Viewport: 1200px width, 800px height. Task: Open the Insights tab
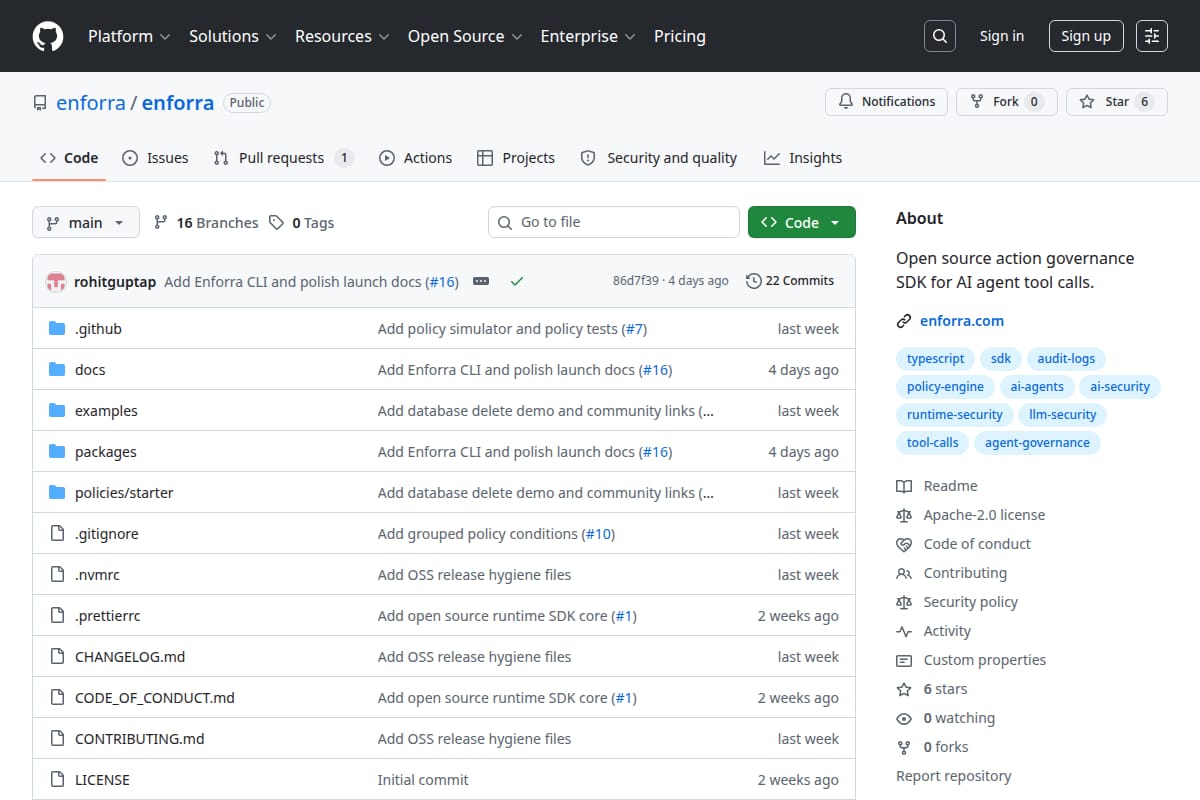803,158
